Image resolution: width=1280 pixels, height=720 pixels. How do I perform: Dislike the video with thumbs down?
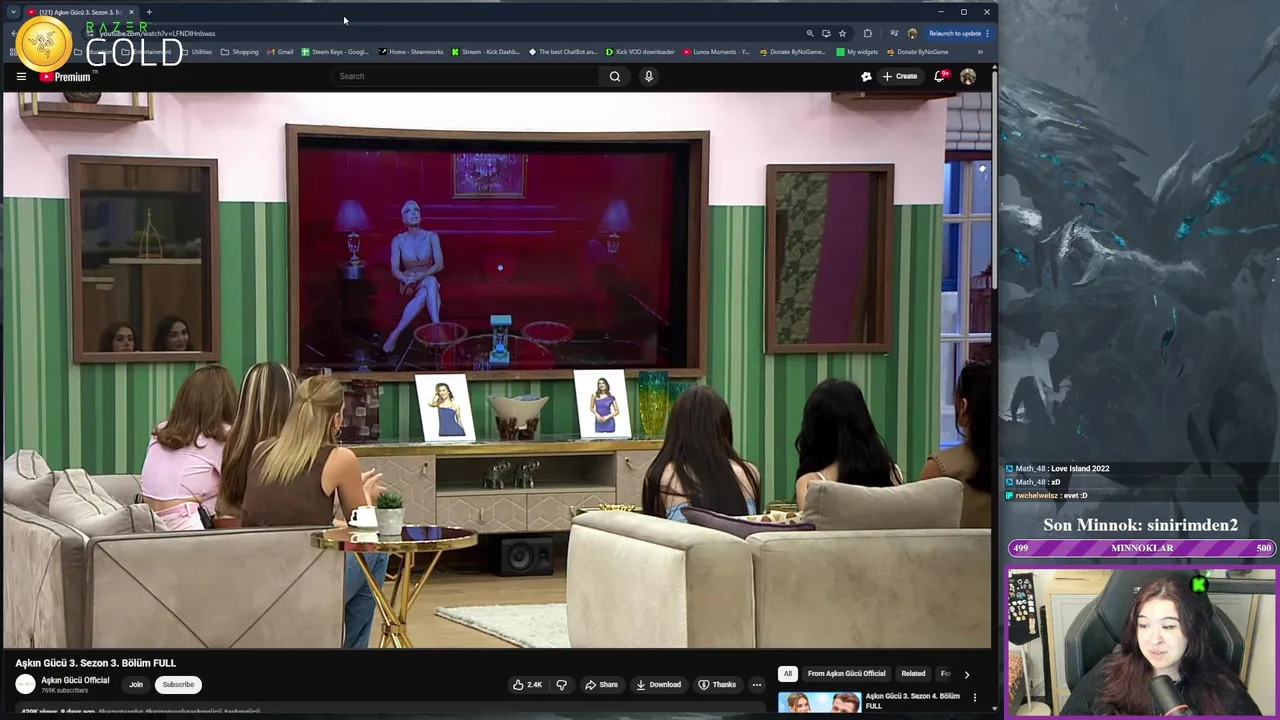click(x=561, y=685)
